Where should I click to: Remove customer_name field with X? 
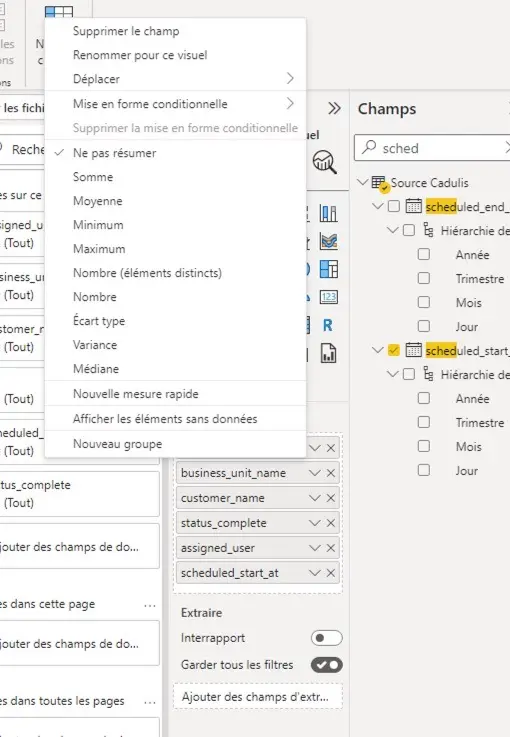click(331, 498)
